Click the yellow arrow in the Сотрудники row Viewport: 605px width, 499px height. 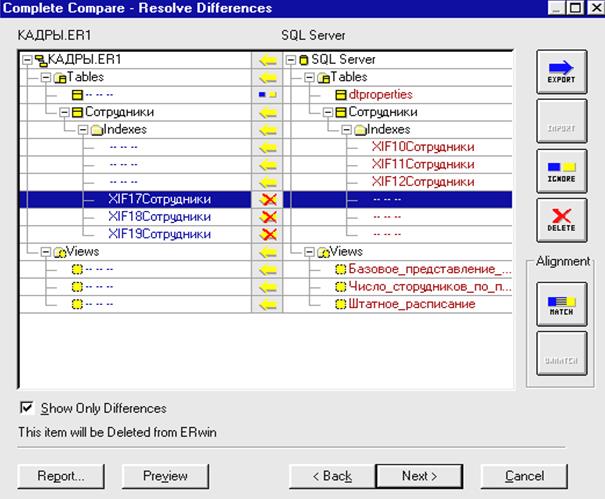267,112
